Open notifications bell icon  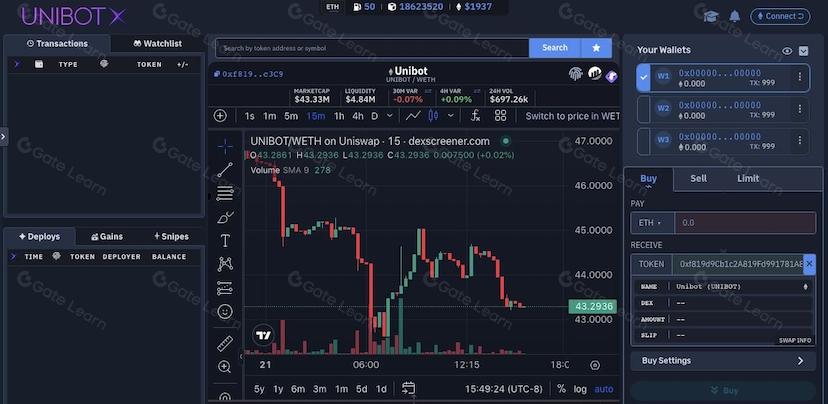pyautogui.click(x=735, y=16)
